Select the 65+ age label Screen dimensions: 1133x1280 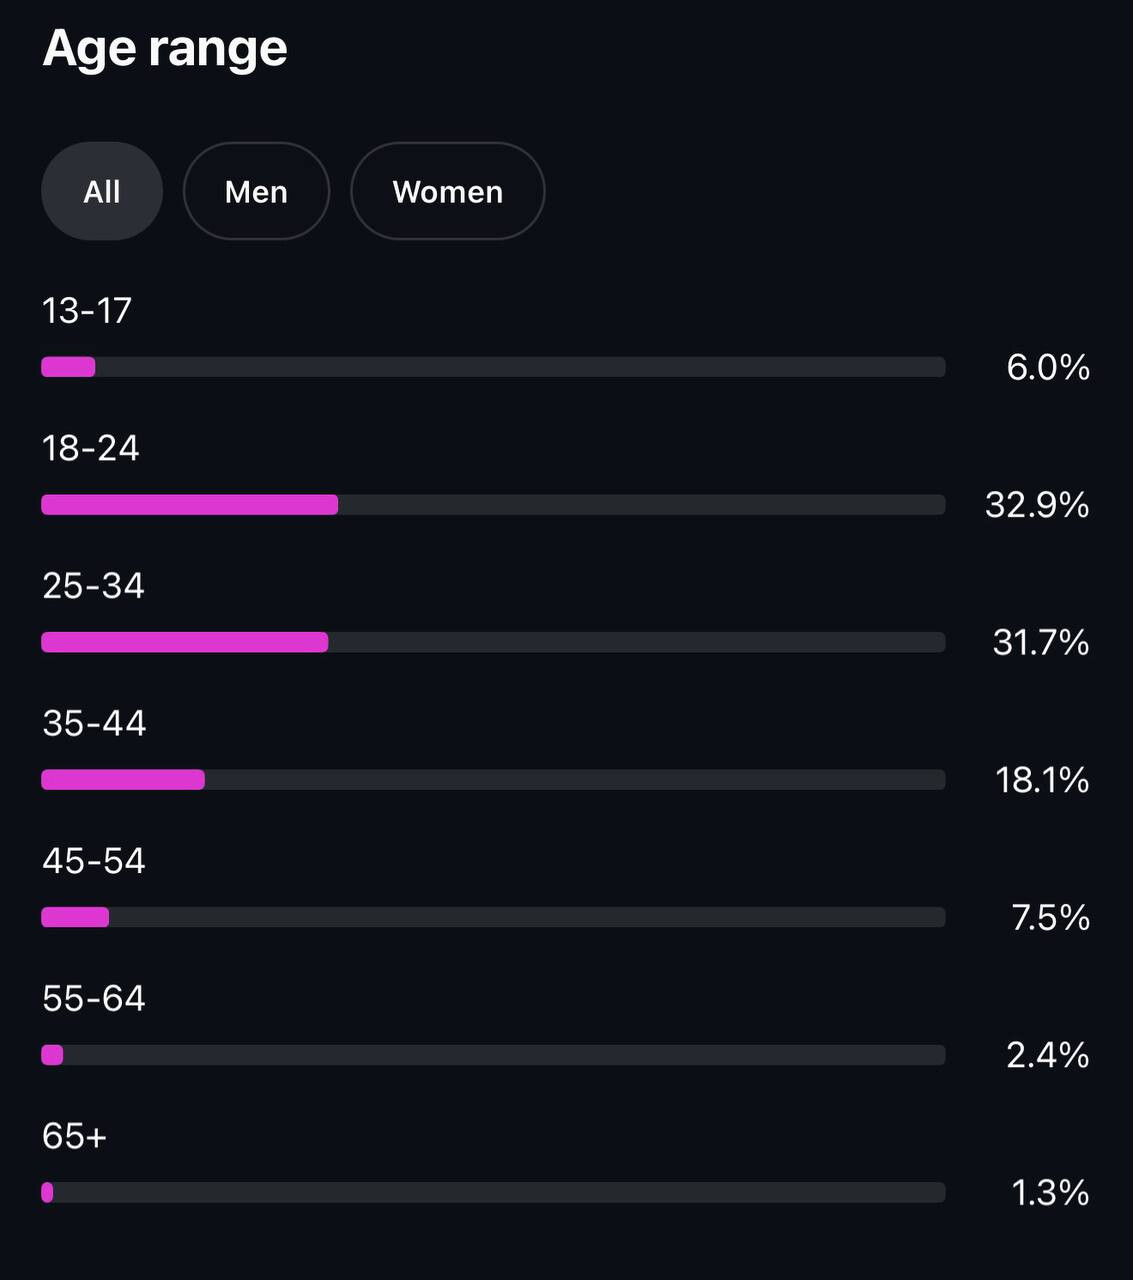pos(74,1136)
